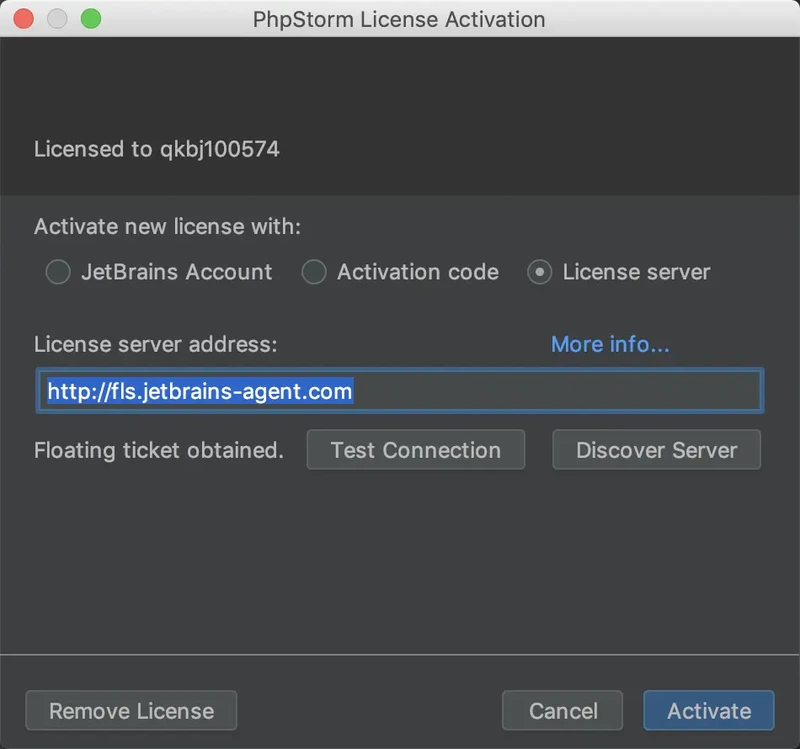Minimize the dialog with the yellow button
This screenshot has height=749, width=800.
[x=57, y=19]
